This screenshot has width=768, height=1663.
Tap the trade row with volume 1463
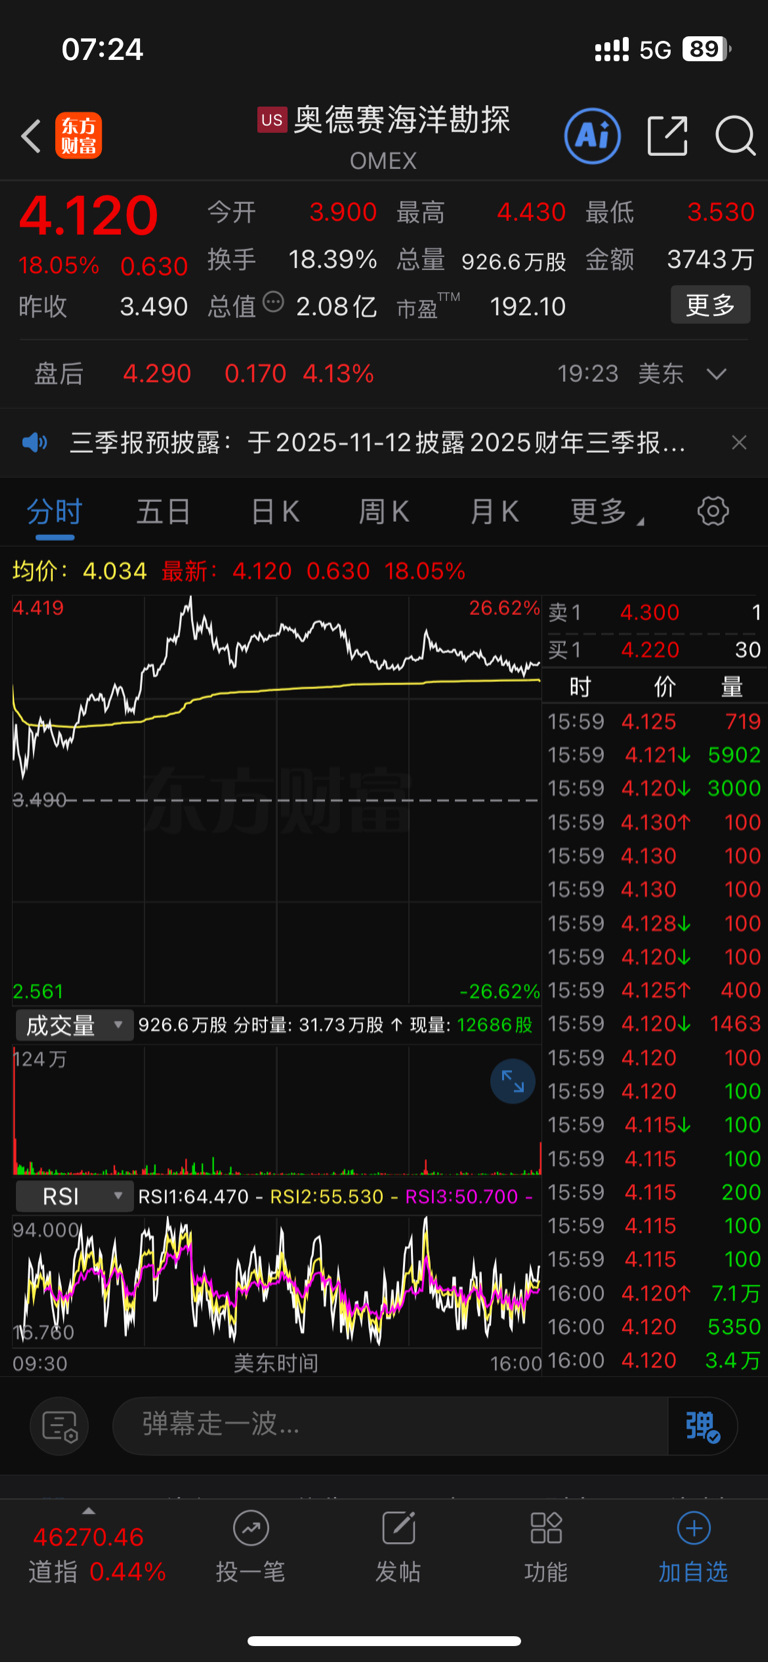click(655, 1024)
